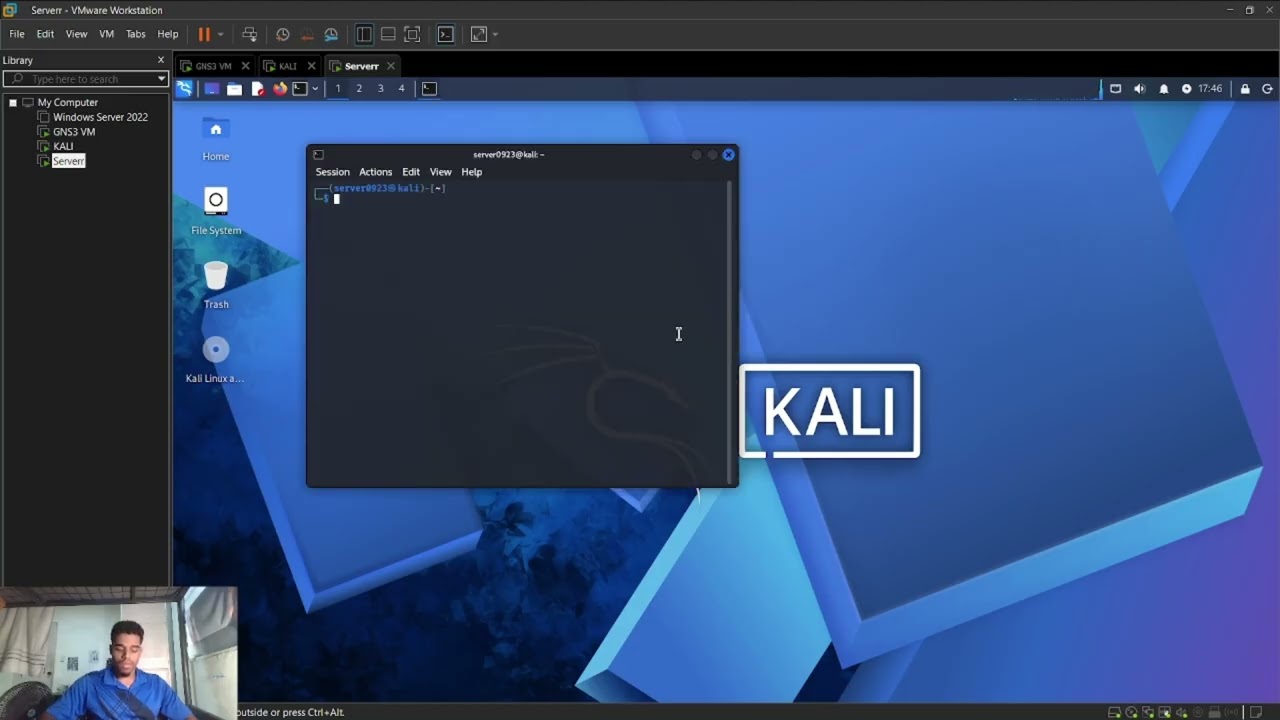1280x720 pixels.
Task: Toggle the library sidebar view button
Action: coord(364,34)
